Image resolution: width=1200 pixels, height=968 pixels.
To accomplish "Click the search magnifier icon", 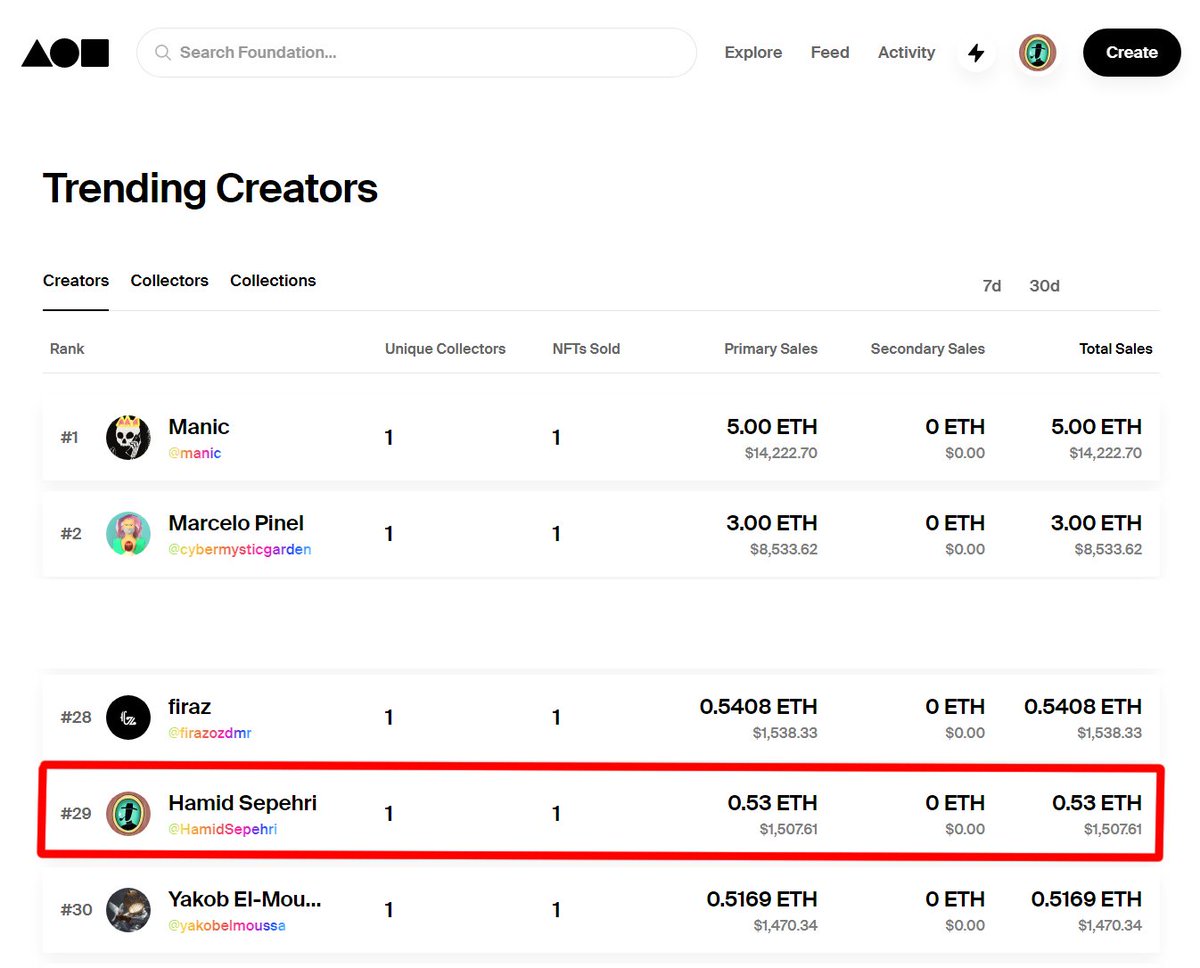I will (163, 53).
